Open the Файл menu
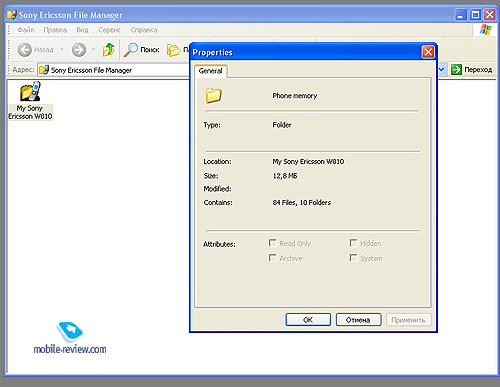This screenshot has height=387, width=500. [26, 30]
